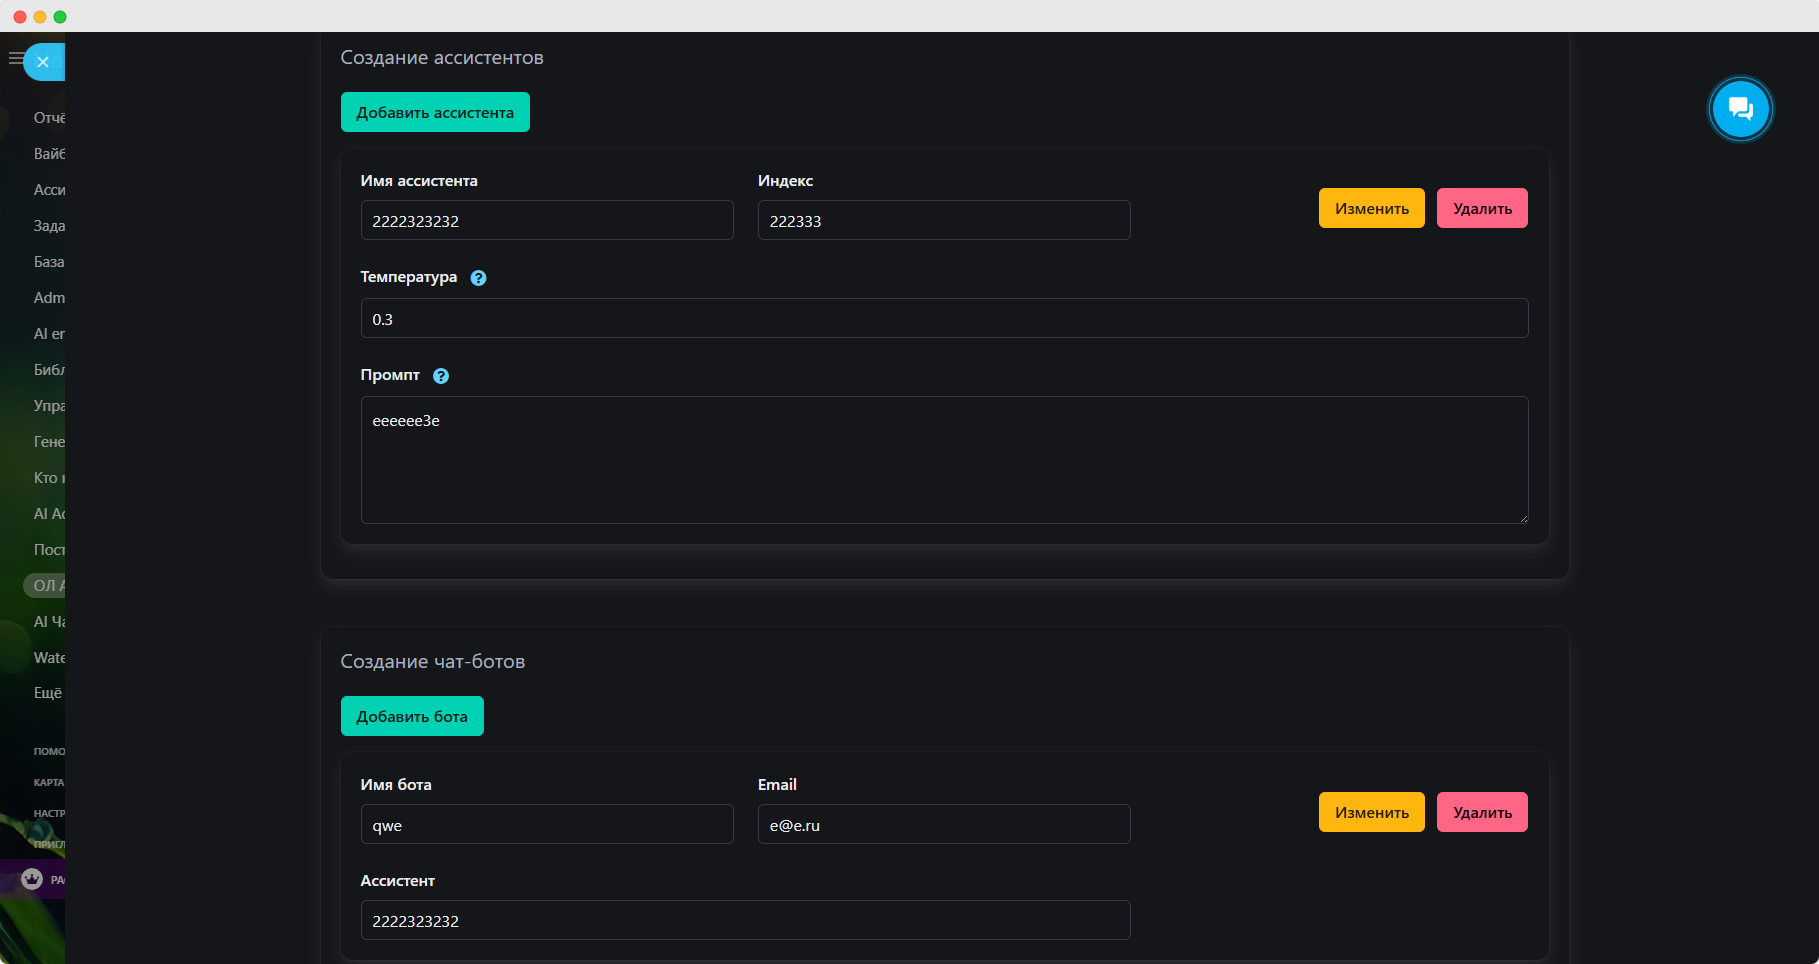
Task: Open the Adm… sidebar menu item
Action: (49, 298)
